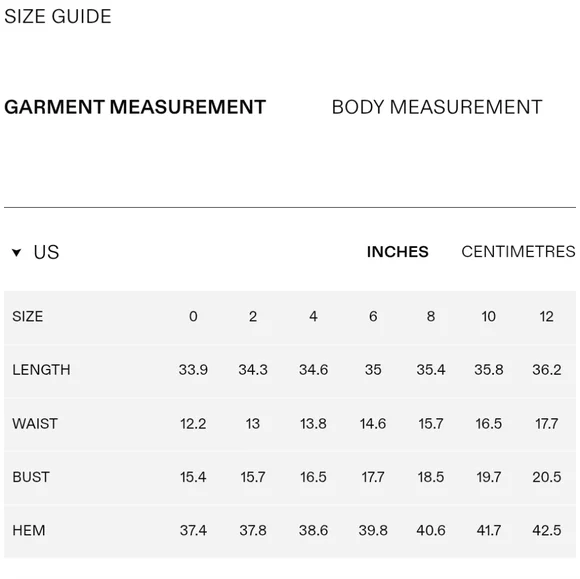Select the Garment Measurement tab
Viewport: 580px width, 579px height.
tap(135, 107)
